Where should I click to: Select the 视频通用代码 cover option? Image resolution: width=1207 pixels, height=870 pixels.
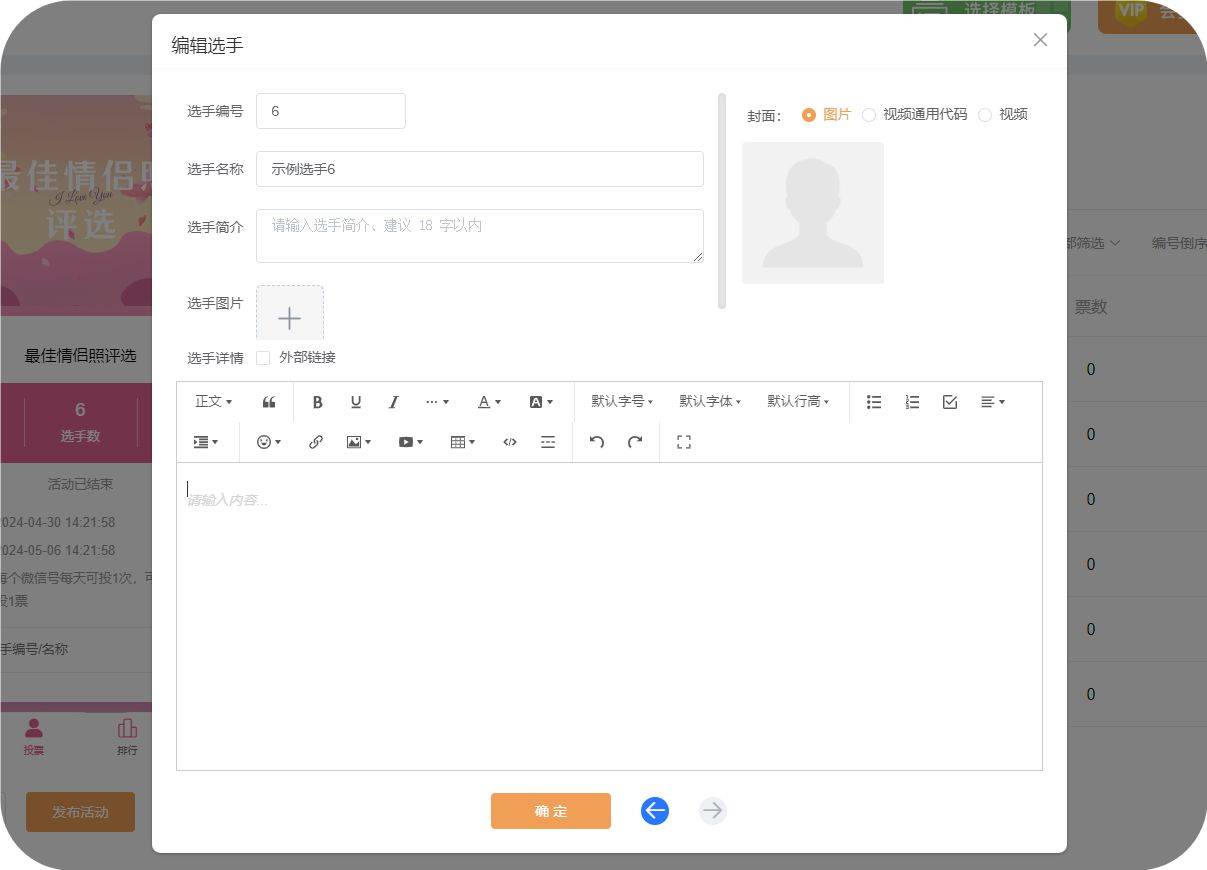(x=869, y=115)
